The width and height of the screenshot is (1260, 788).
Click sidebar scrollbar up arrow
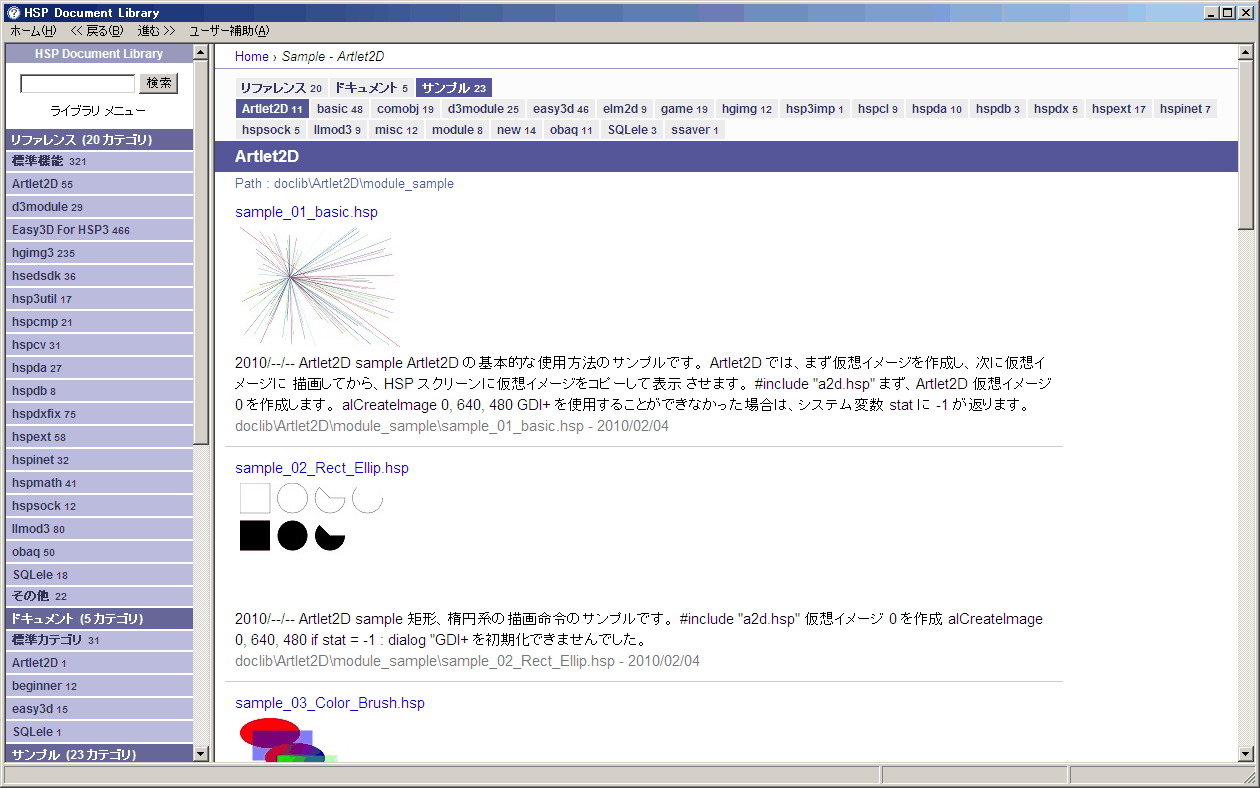200,53
